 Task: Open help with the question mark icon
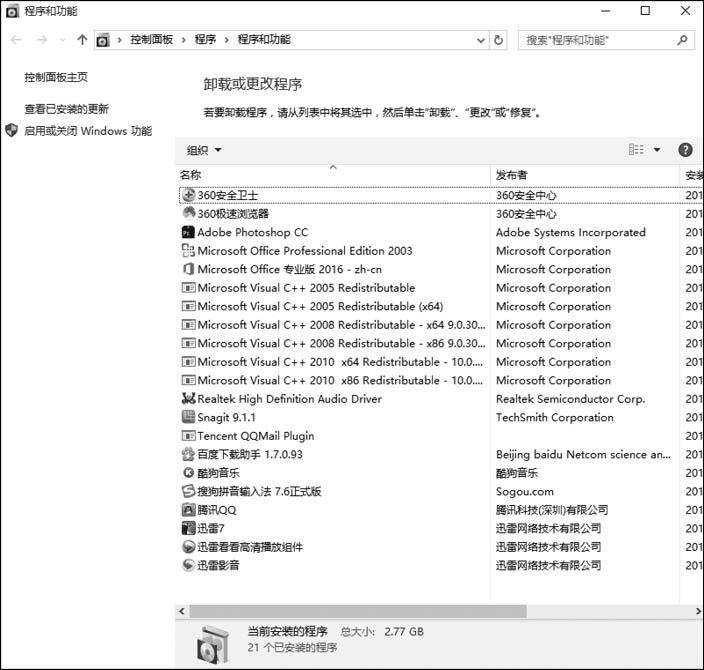pos(685,150)
